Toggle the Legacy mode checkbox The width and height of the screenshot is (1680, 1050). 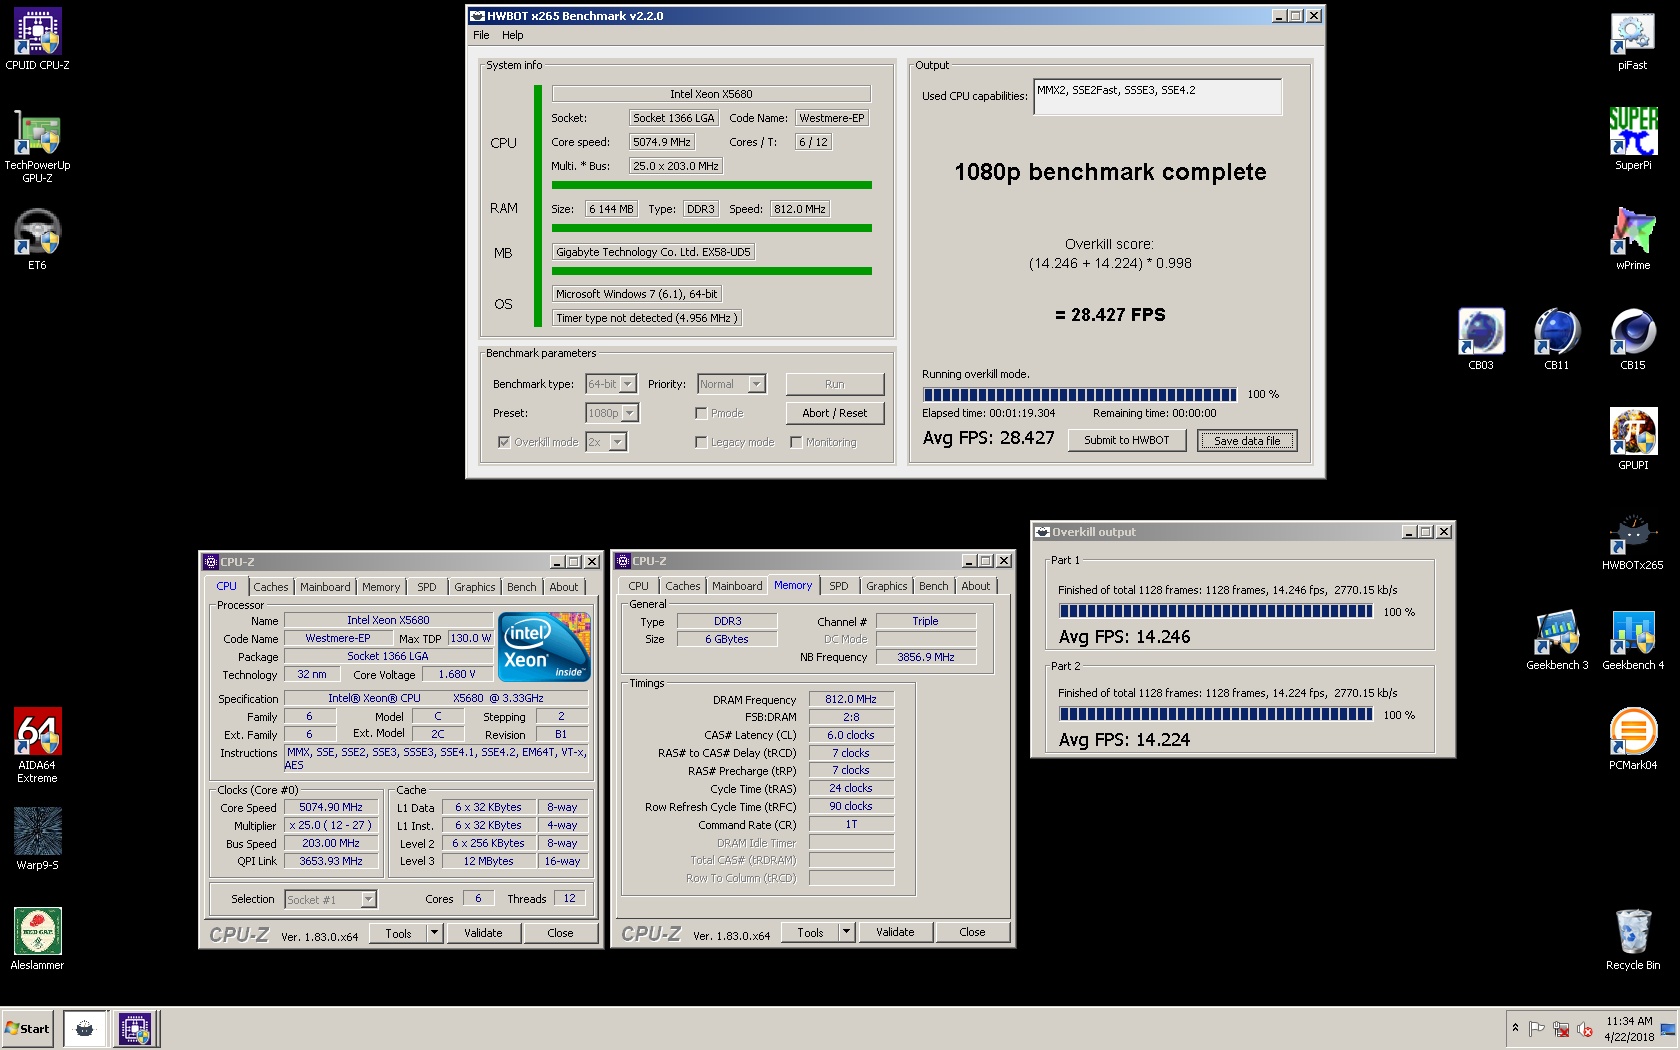[x=701, y=442]
